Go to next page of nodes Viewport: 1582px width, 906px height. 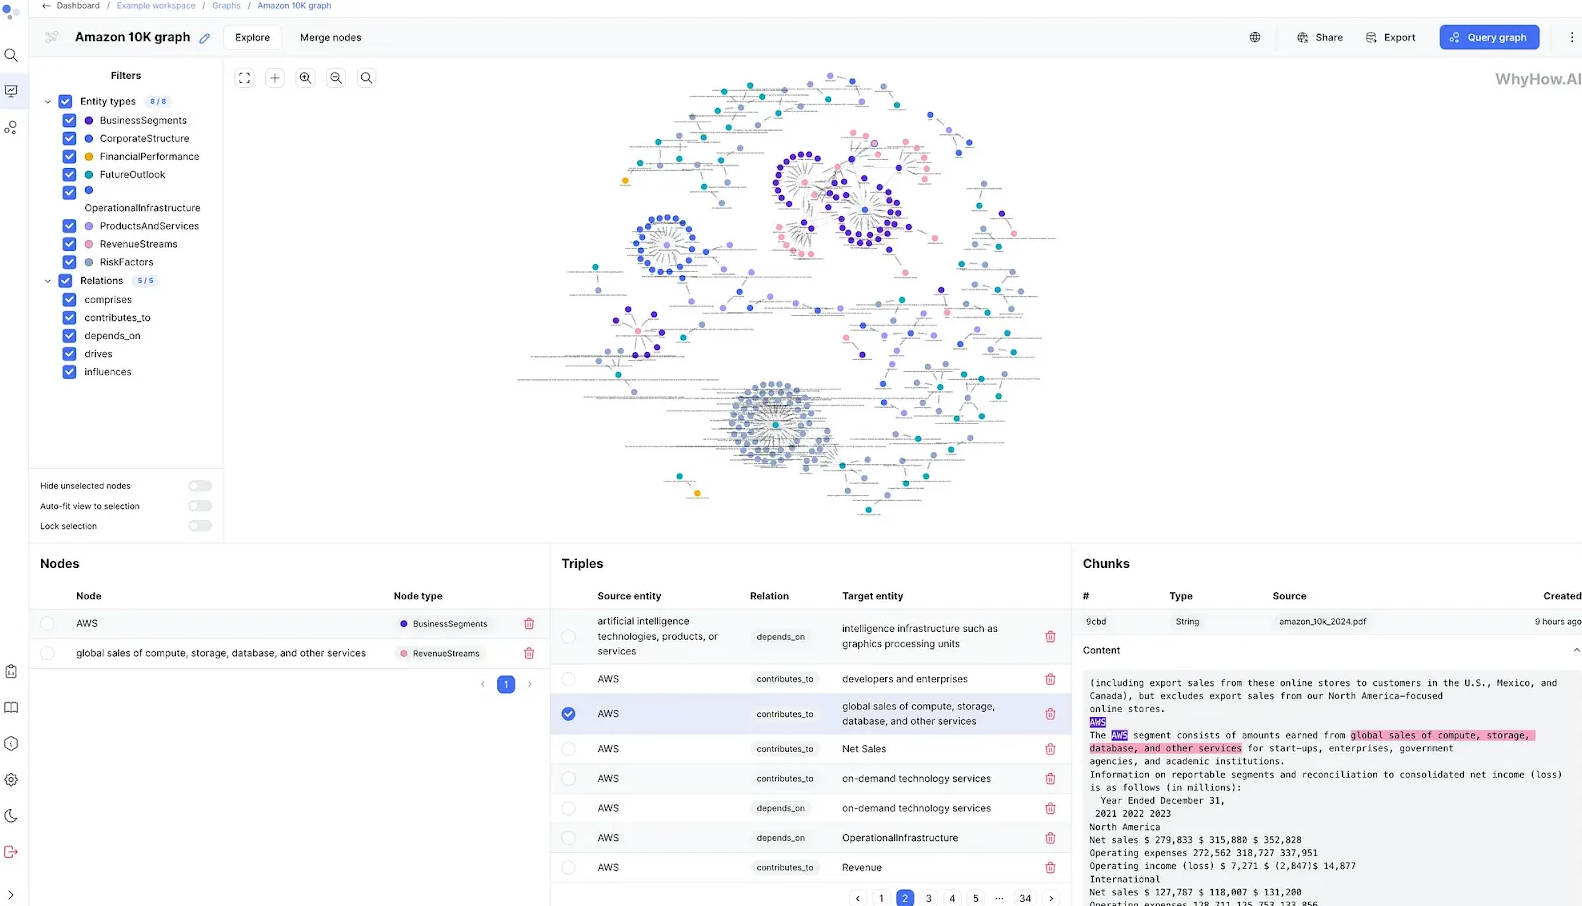530,685
